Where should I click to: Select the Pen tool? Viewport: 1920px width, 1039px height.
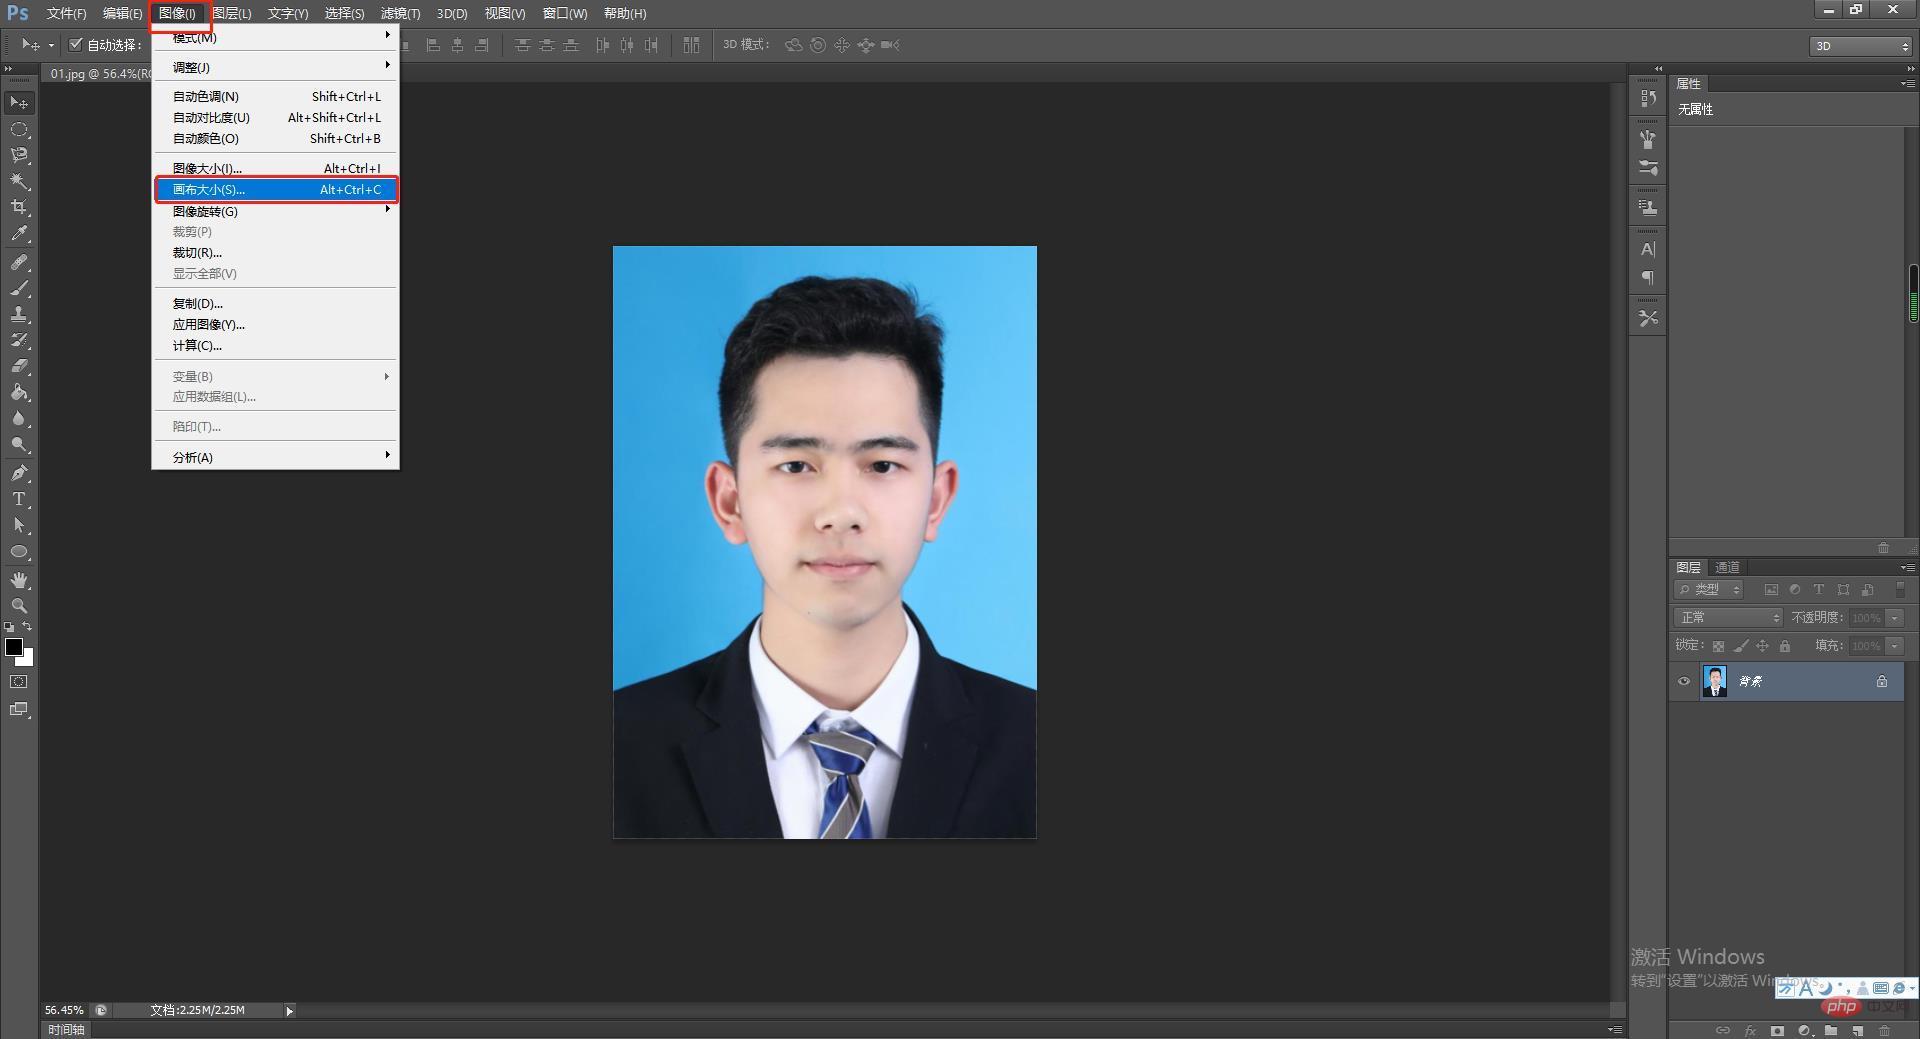pyautogui.click(x=19, y=473)
